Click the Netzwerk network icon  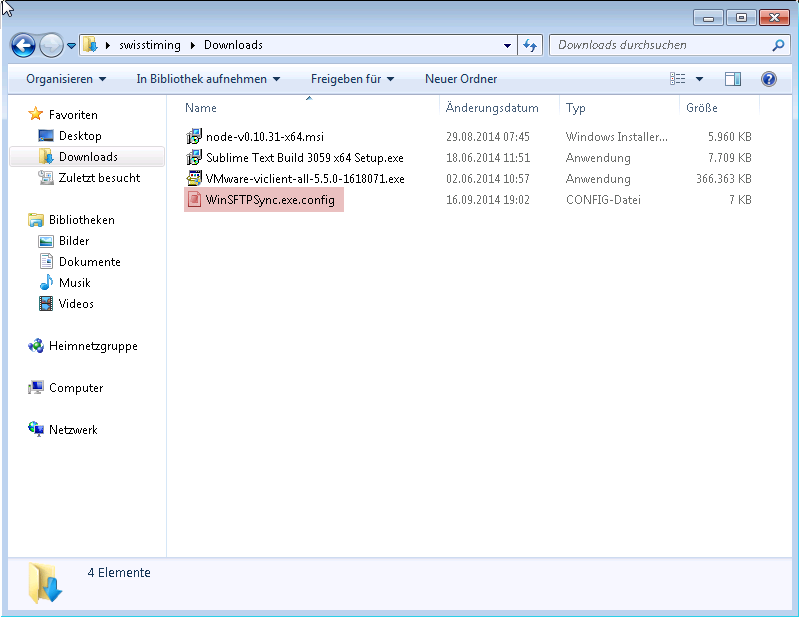tap(36, 429)
